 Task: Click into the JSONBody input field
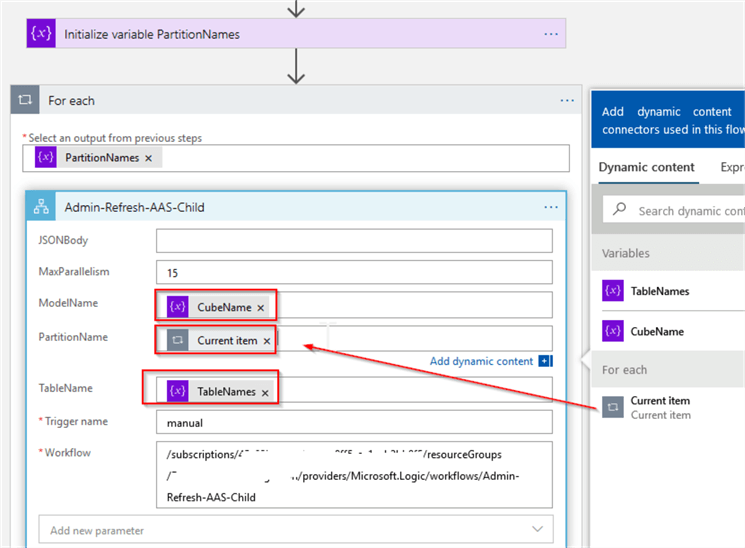pos(354,241)
